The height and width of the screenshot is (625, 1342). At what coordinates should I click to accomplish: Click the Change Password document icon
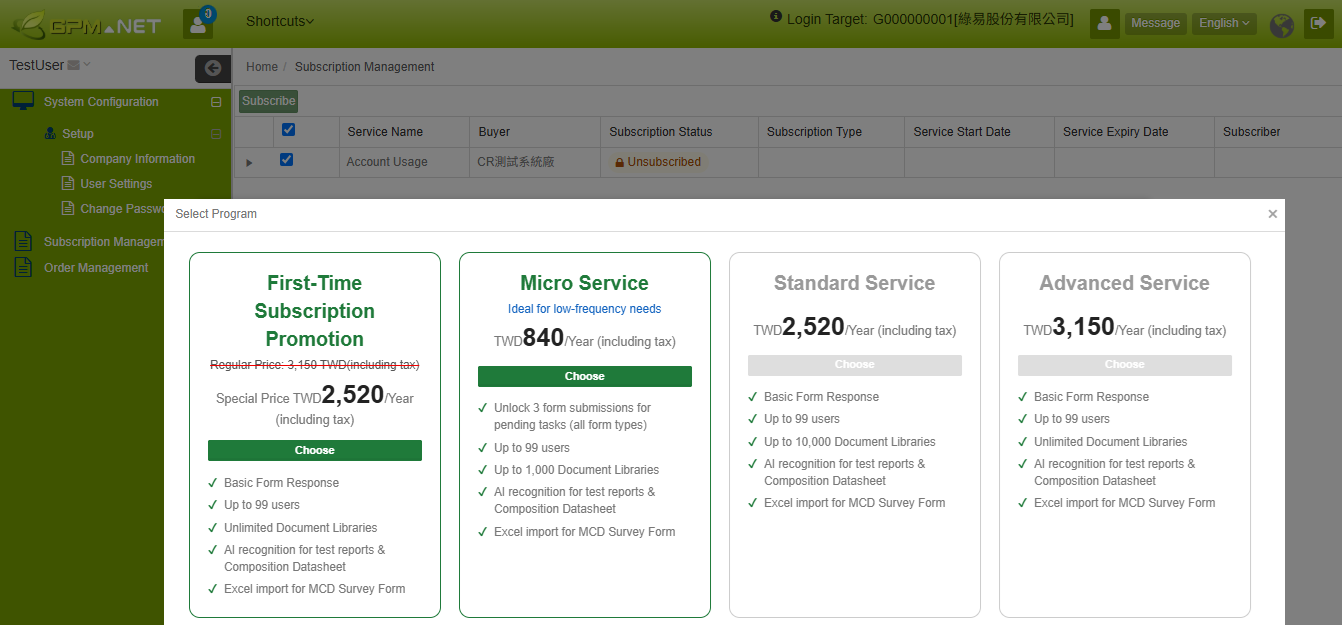pyautogui.click(x=68, y=208)
